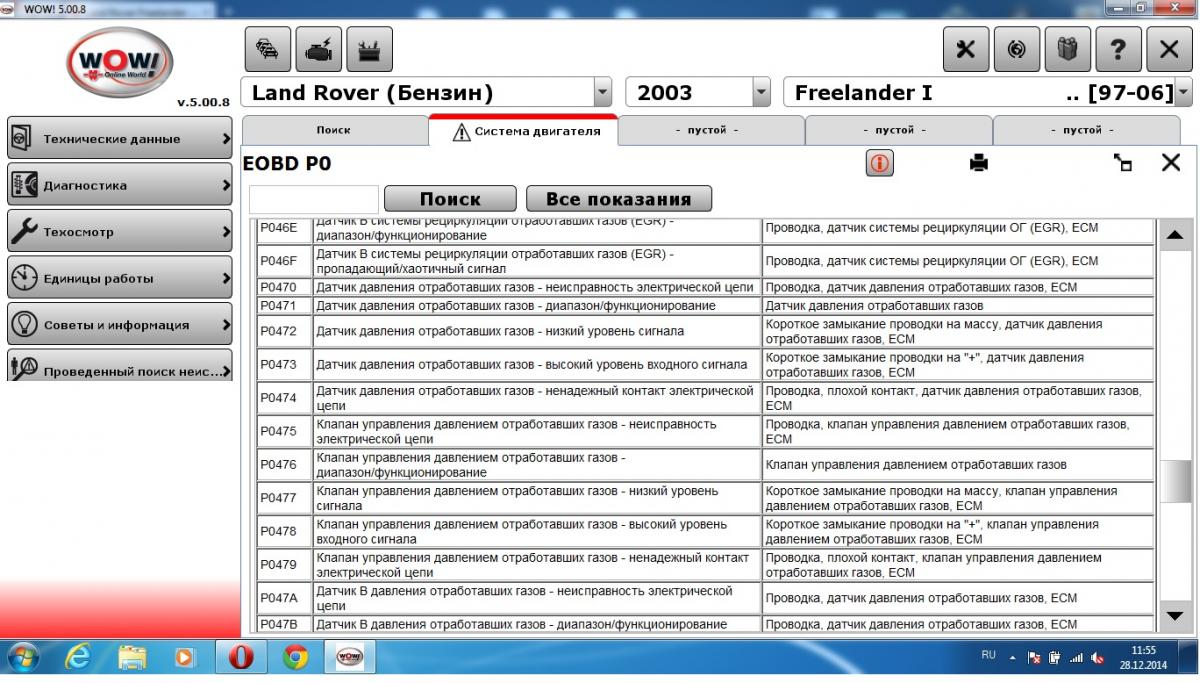The image size is (1200, 683).
Task: Expand the Технические данные sidebar menu
Action: [x=120, y=139]
